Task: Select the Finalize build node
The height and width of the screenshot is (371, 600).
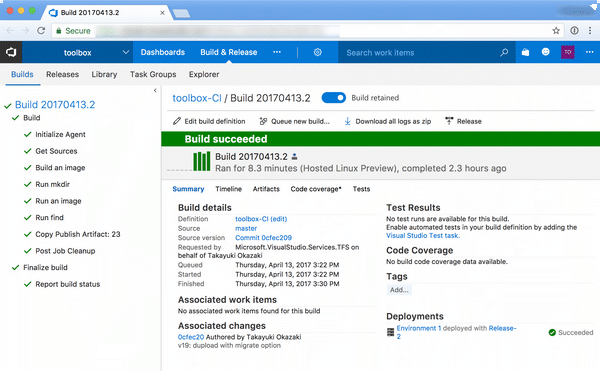Action: click(45, 267)
